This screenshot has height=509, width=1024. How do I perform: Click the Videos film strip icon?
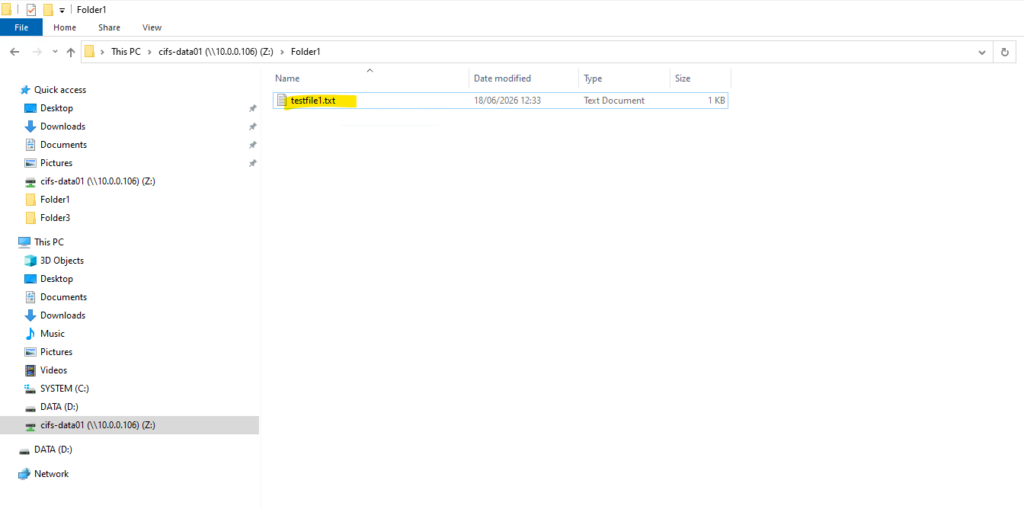click(x=30, y=370)
